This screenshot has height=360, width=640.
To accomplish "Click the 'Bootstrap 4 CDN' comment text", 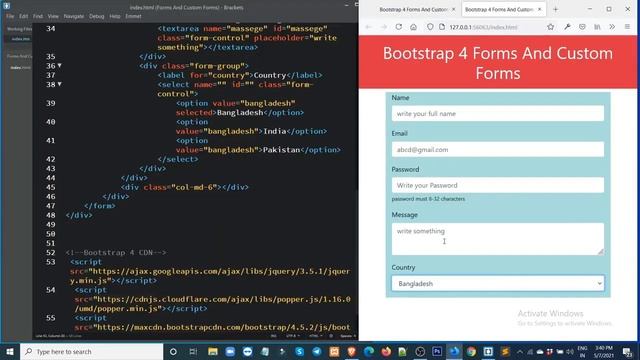I will point(116,253).
